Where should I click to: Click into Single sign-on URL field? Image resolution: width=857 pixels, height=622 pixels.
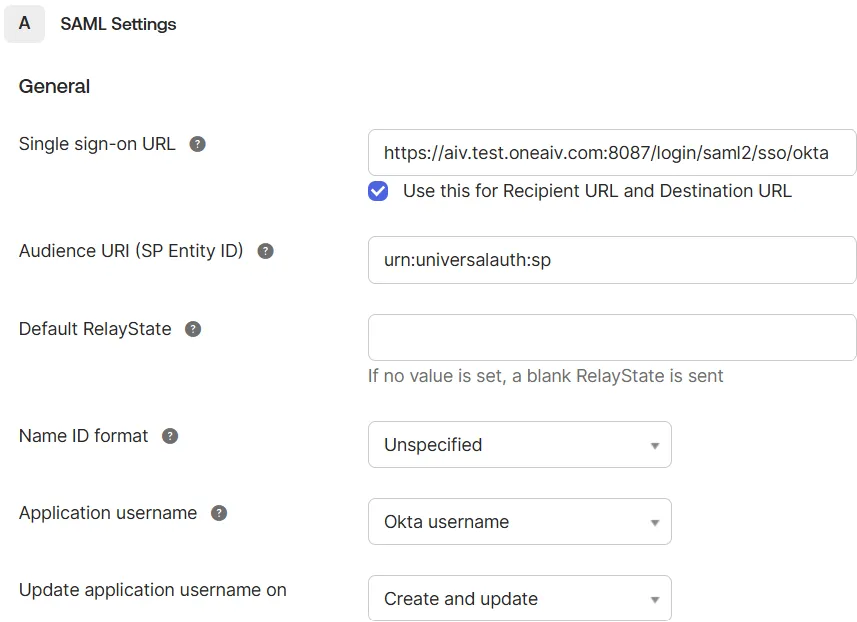click(x=612, y=152)
